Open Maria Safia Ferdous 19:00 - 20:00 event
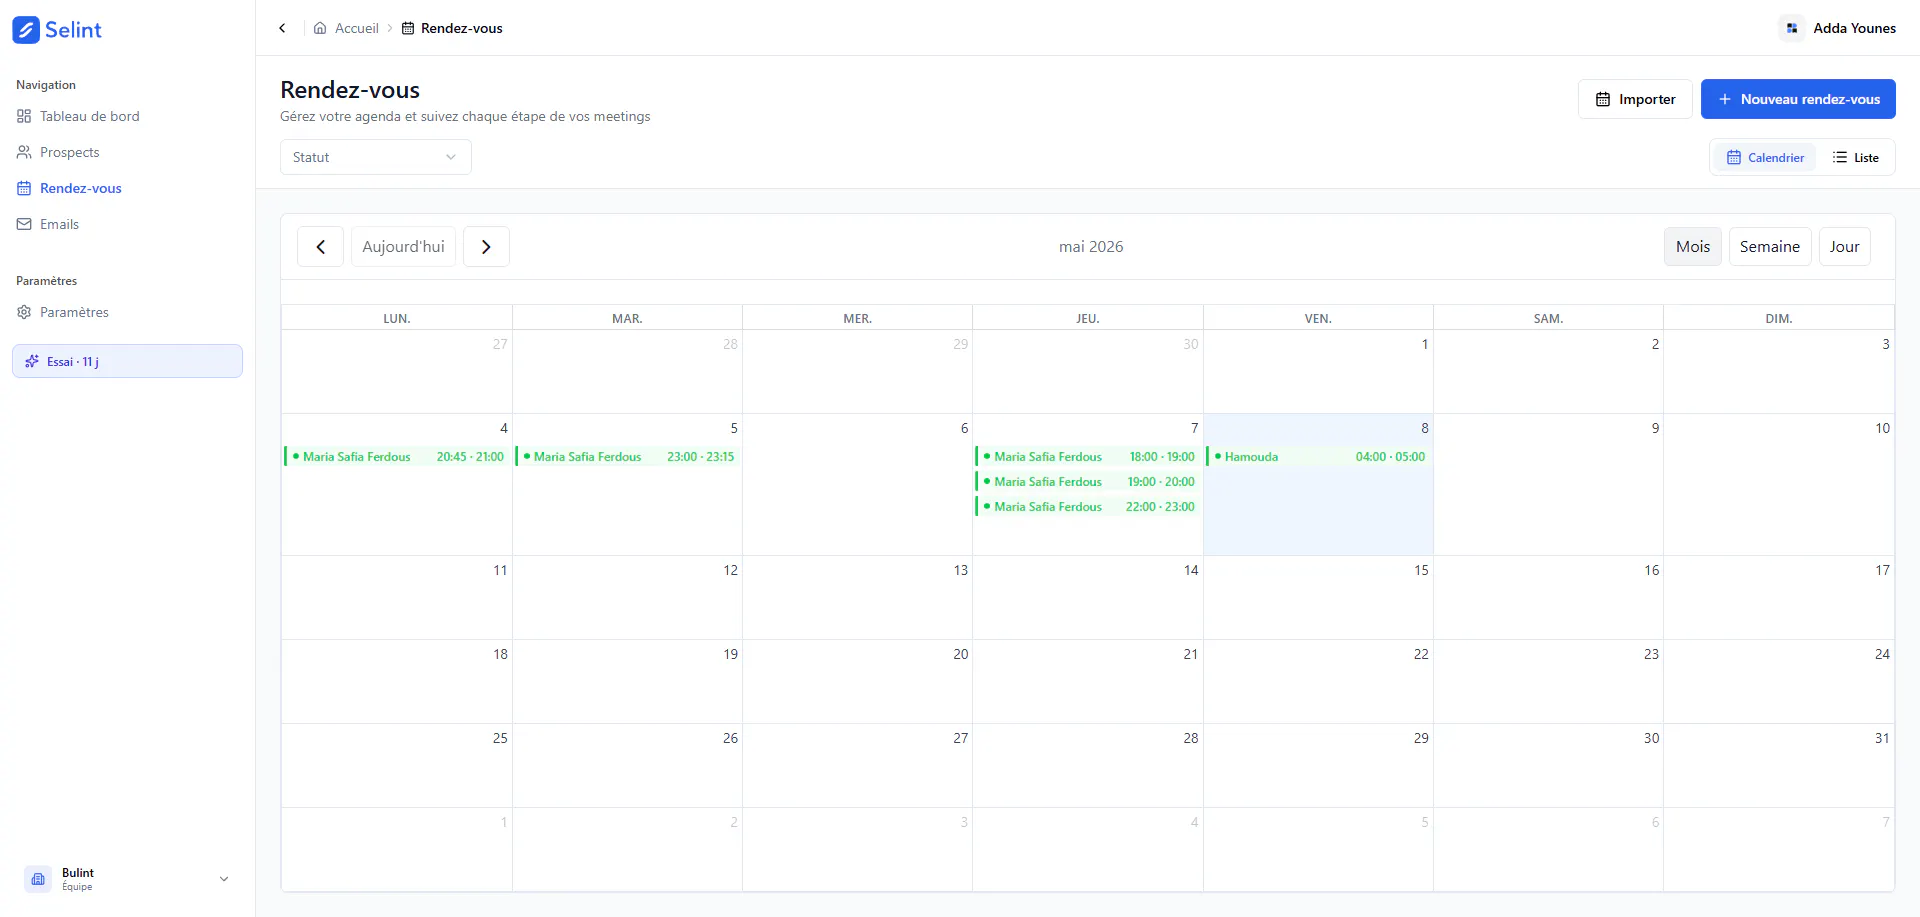Image resolution: width=1920 pixels, height=917 pixels. (1087, 481)
